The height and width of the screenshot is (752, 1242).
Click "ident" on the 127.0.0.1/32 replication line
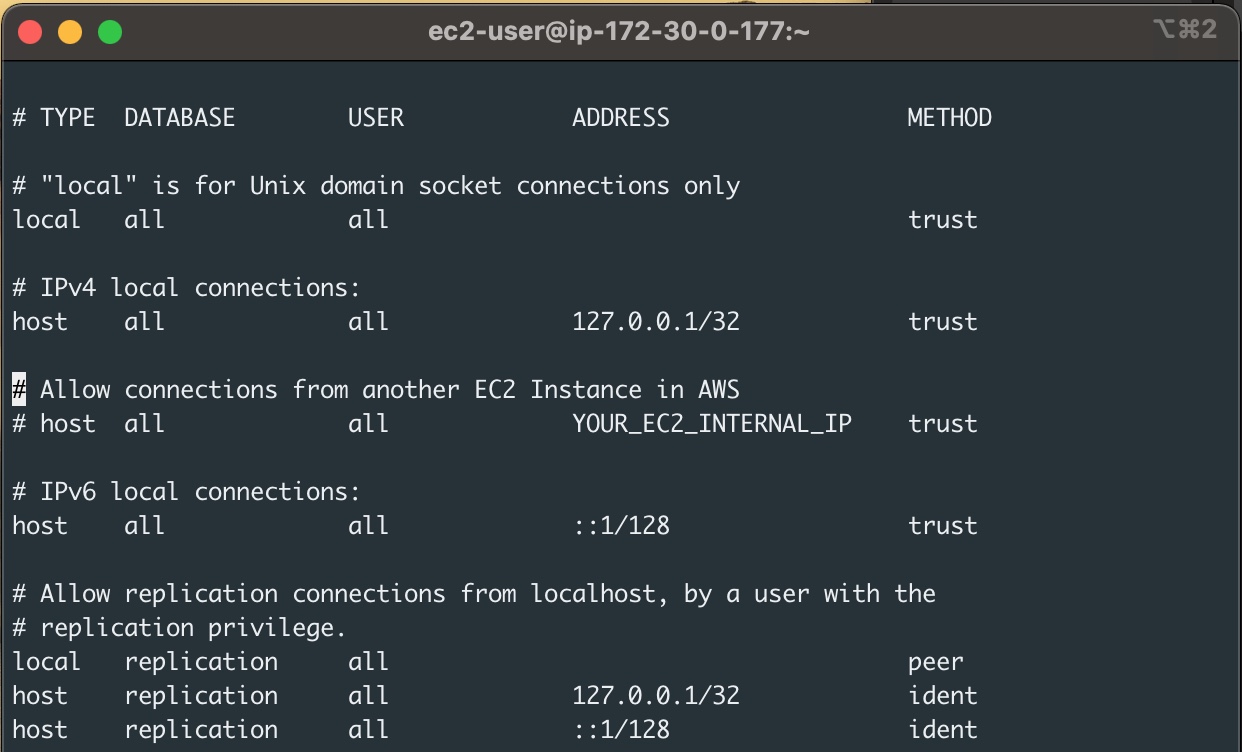pos(942,696)
